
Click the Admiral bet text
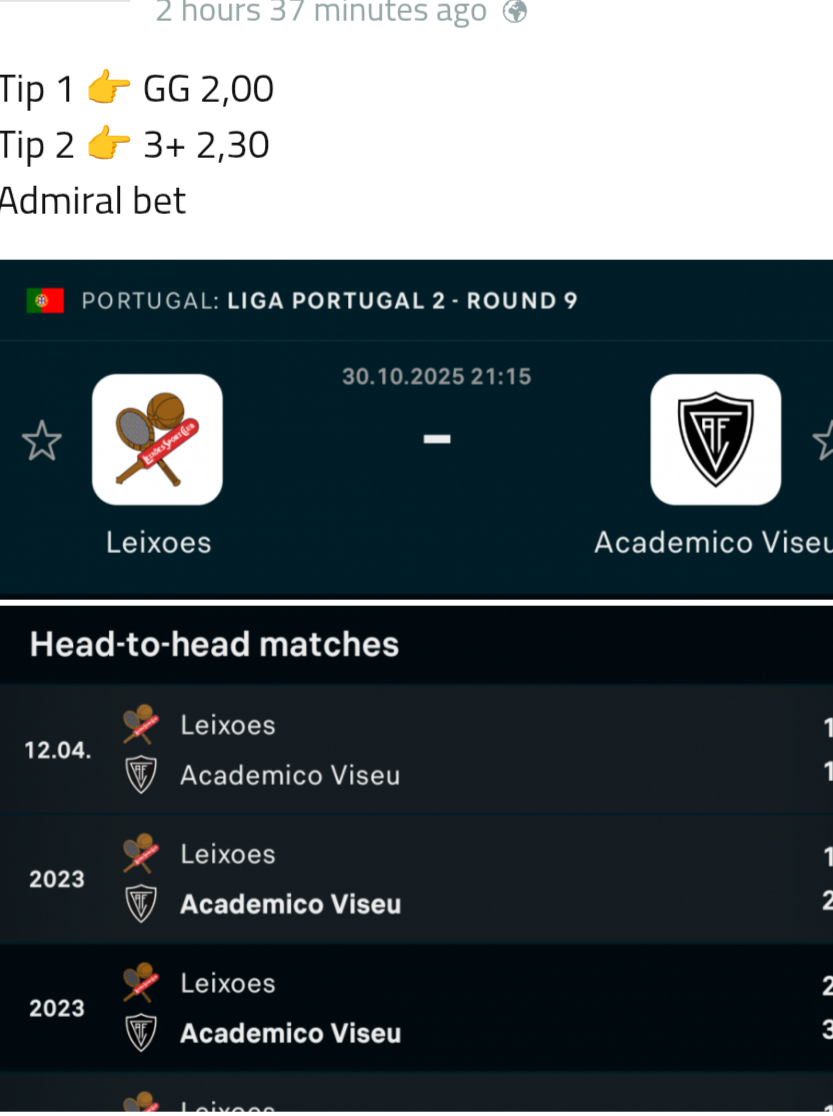coord(92,201)
